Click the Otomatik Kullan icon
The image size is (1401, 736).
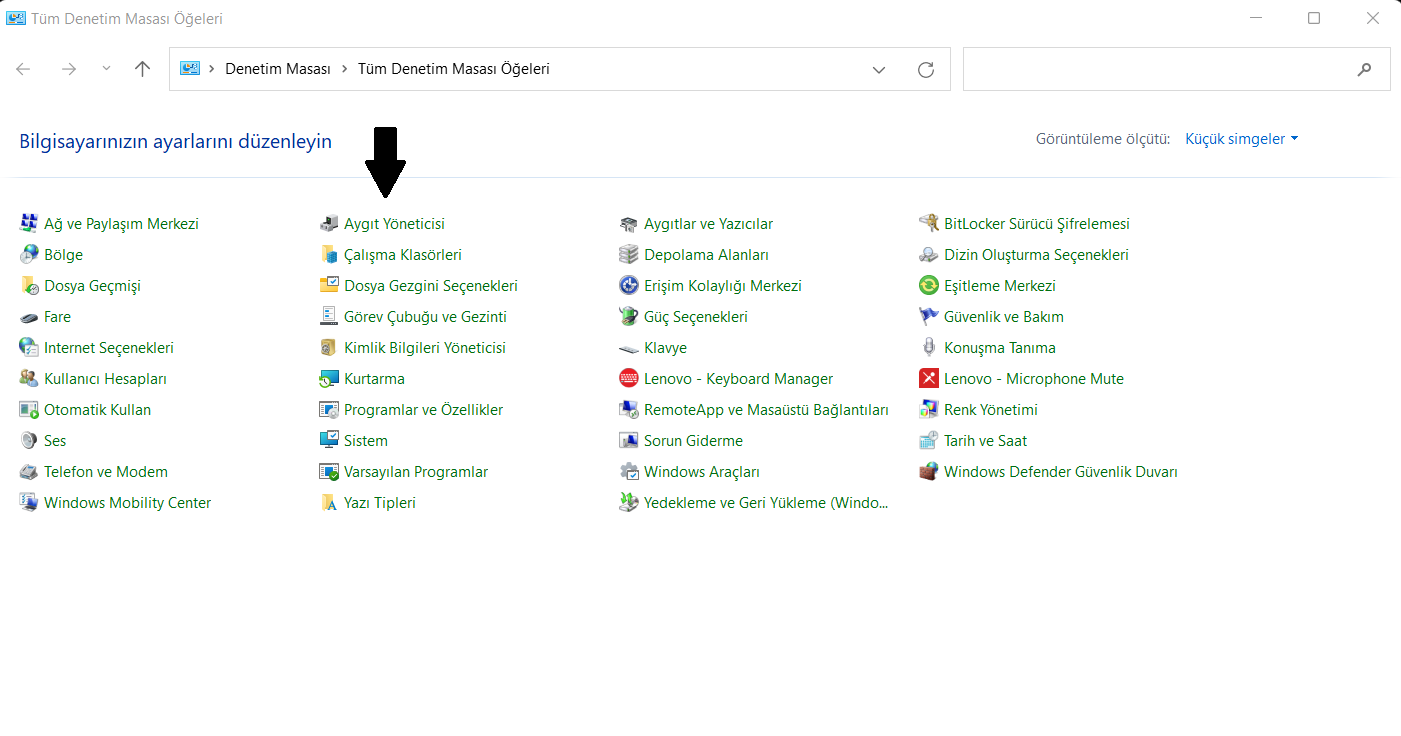[x=28, y=410]
